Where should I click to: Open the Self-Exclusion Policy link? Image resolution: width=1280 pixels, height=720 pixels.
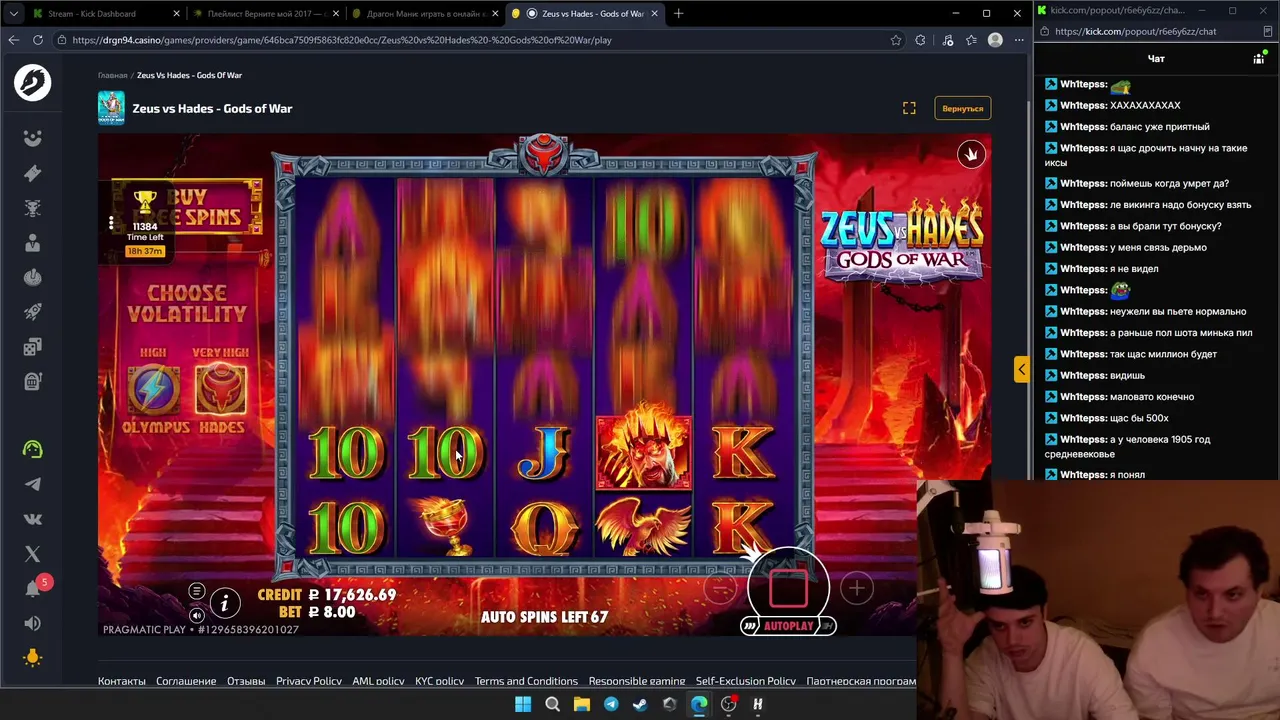pyautogui.click(x=746, y=681)
